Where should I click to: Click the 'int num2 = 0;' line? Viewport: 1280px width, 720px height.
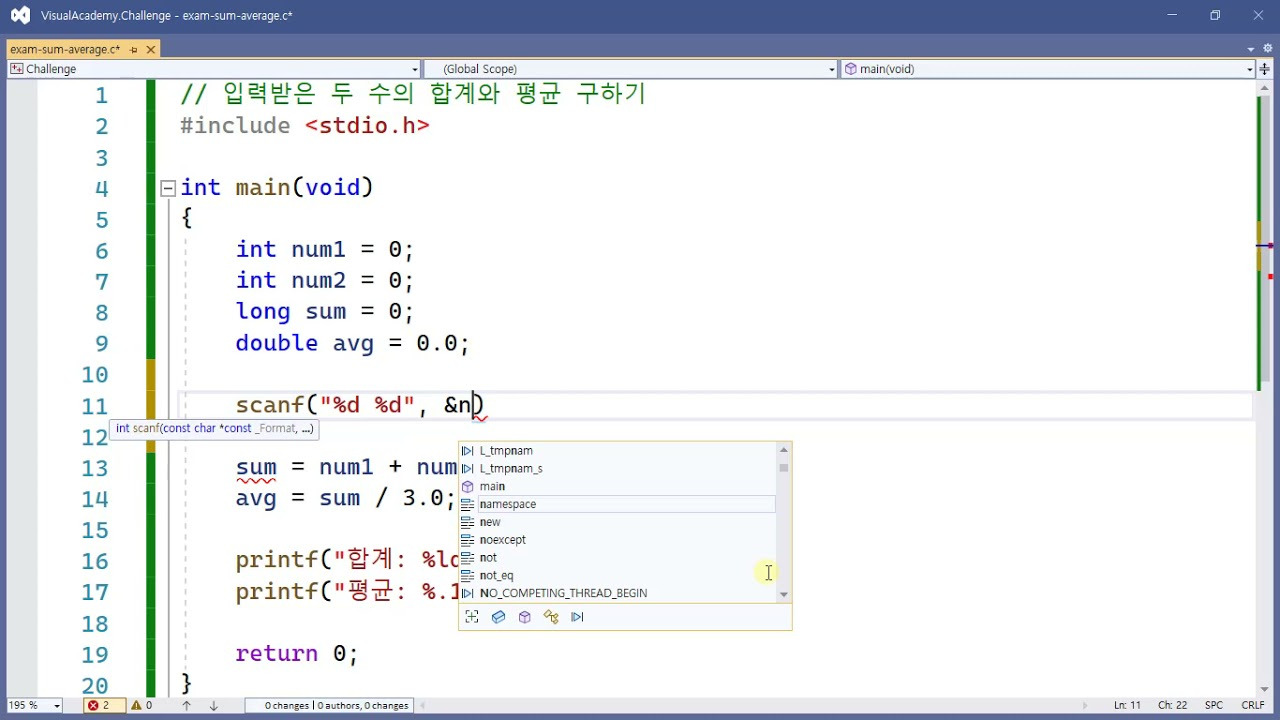[x=324, y=281]
